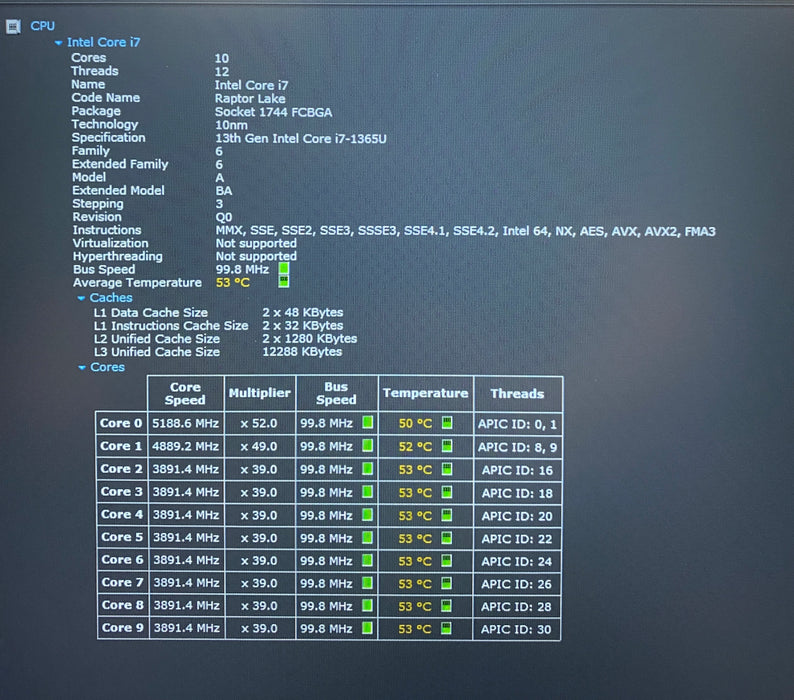794x700 pixels.
Task: Click Core 0 temperature value 50 °C
Action: coord(415,423)
